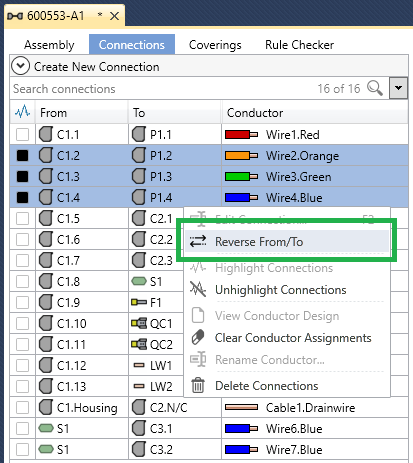Sort by the From column header
Screen dimensions: 413x463
point(82,112)
